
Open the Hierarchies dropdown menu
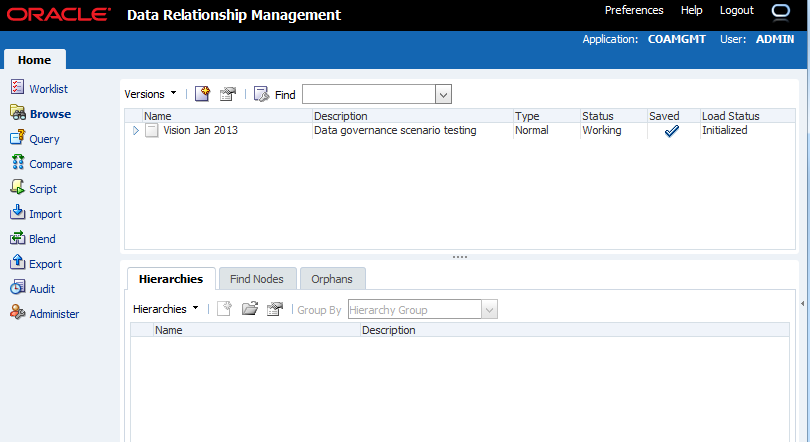click(x=166, y=309)
